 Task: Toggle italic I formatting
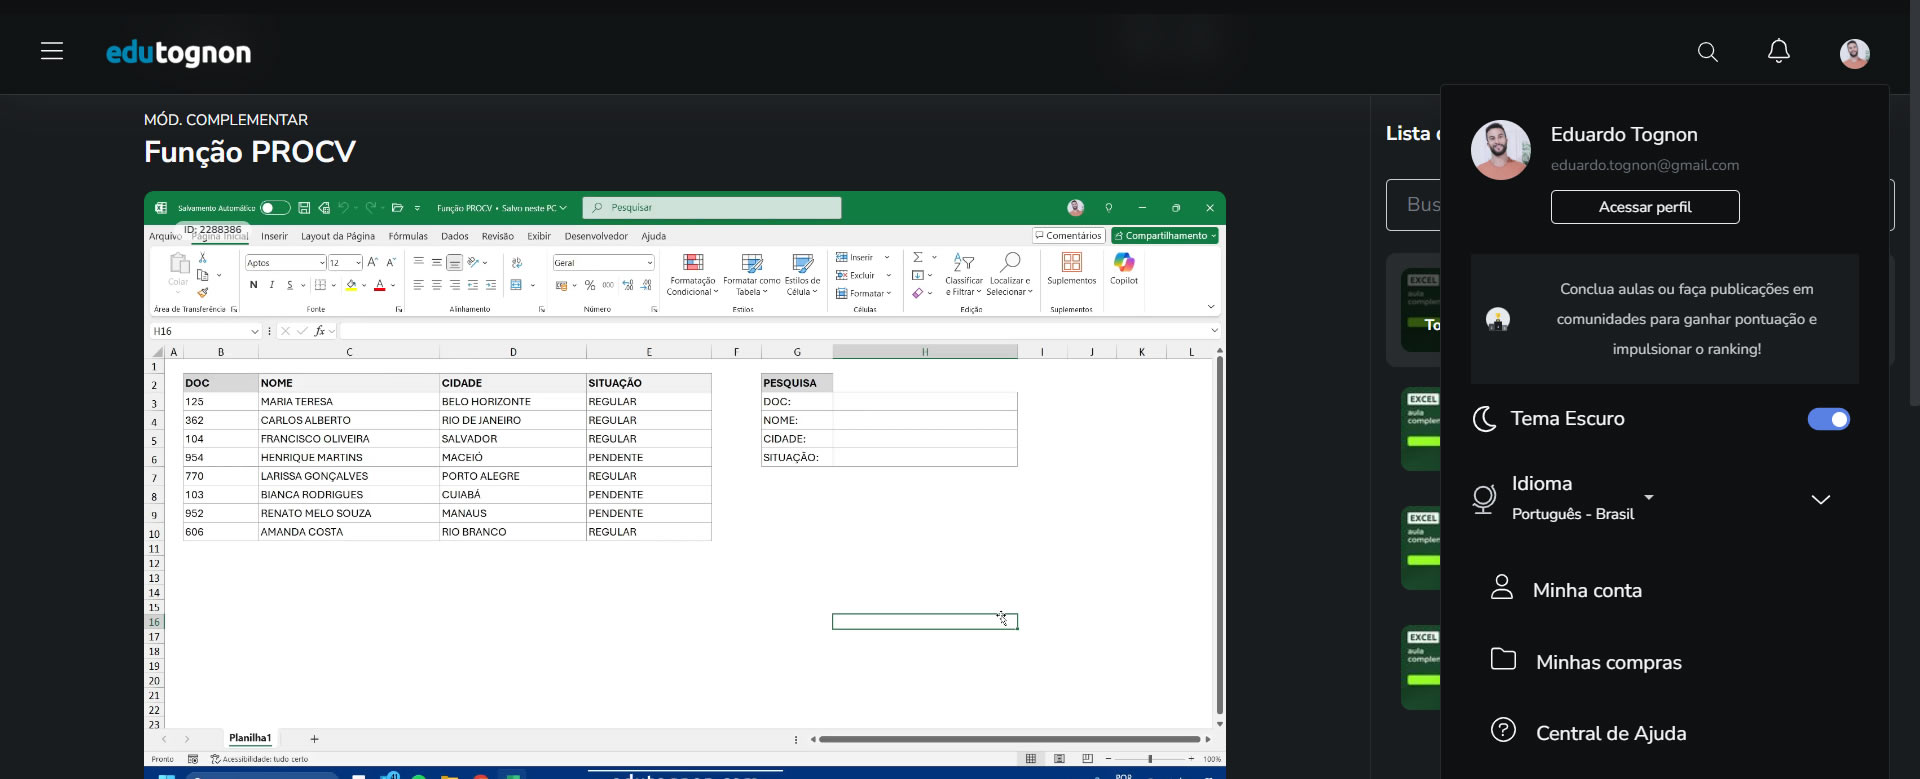[x=272, y=286]
